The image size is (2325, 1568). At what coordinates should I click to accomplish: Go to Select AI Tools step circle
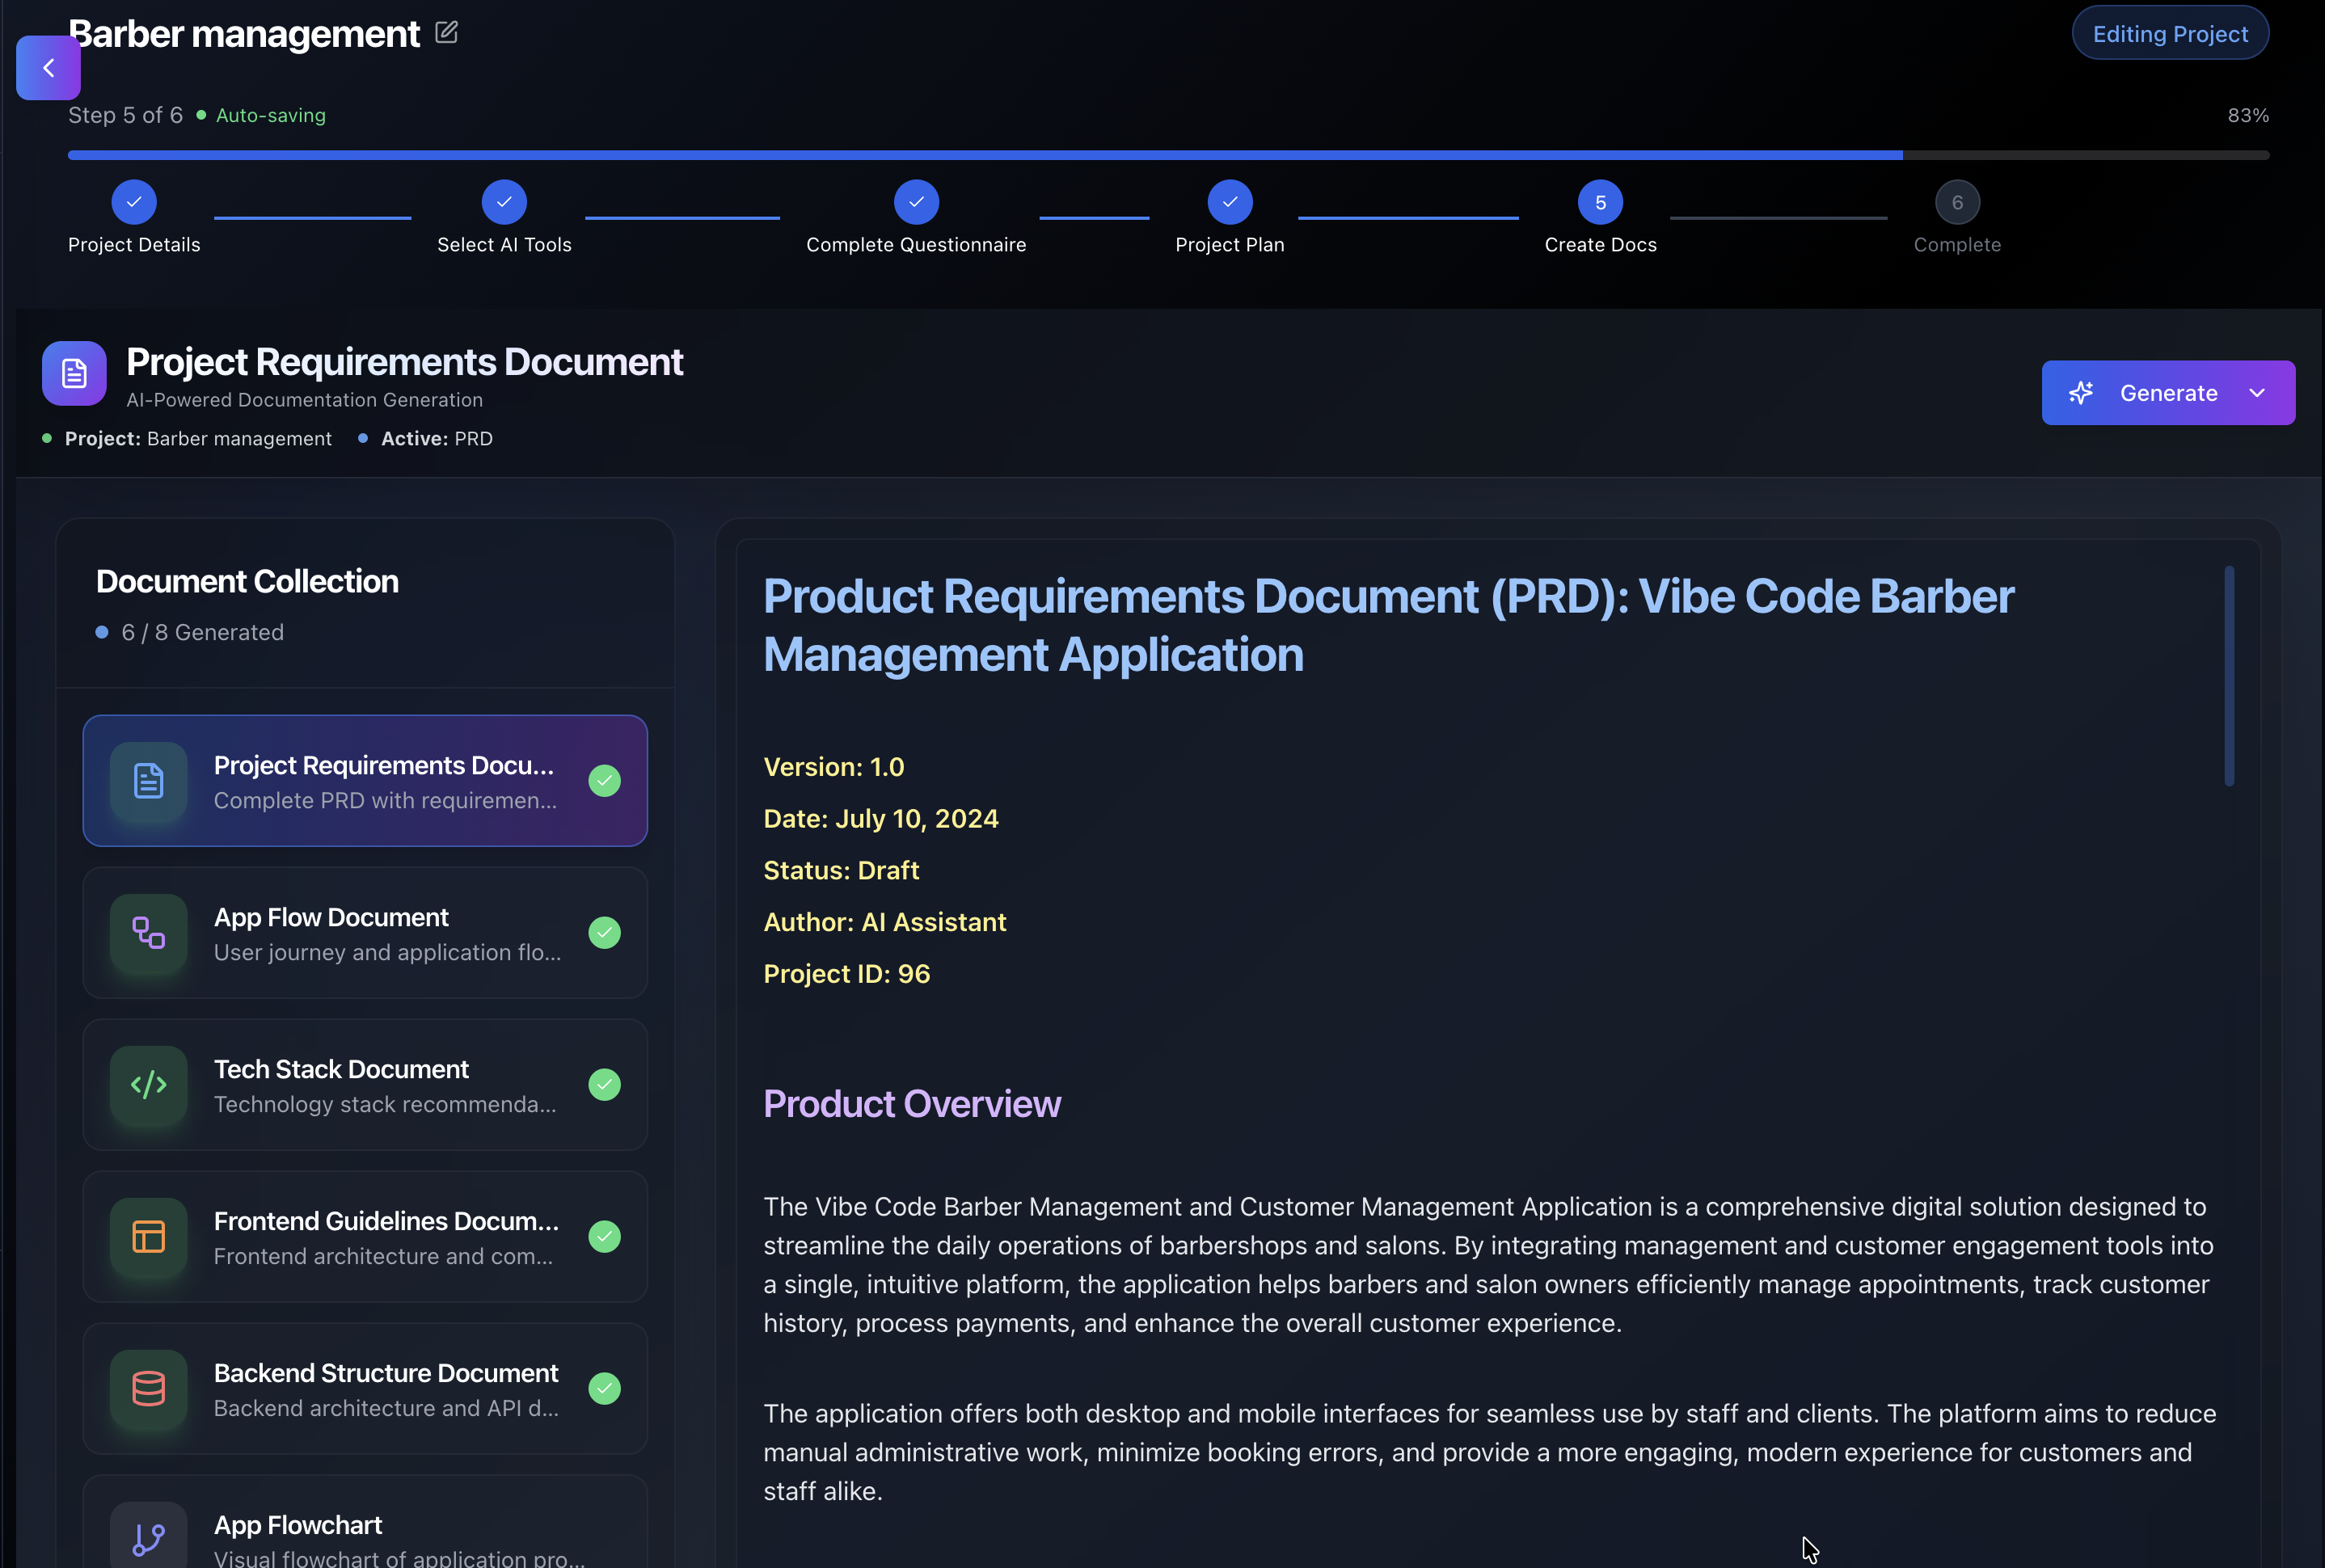click(x=504, y=202)
